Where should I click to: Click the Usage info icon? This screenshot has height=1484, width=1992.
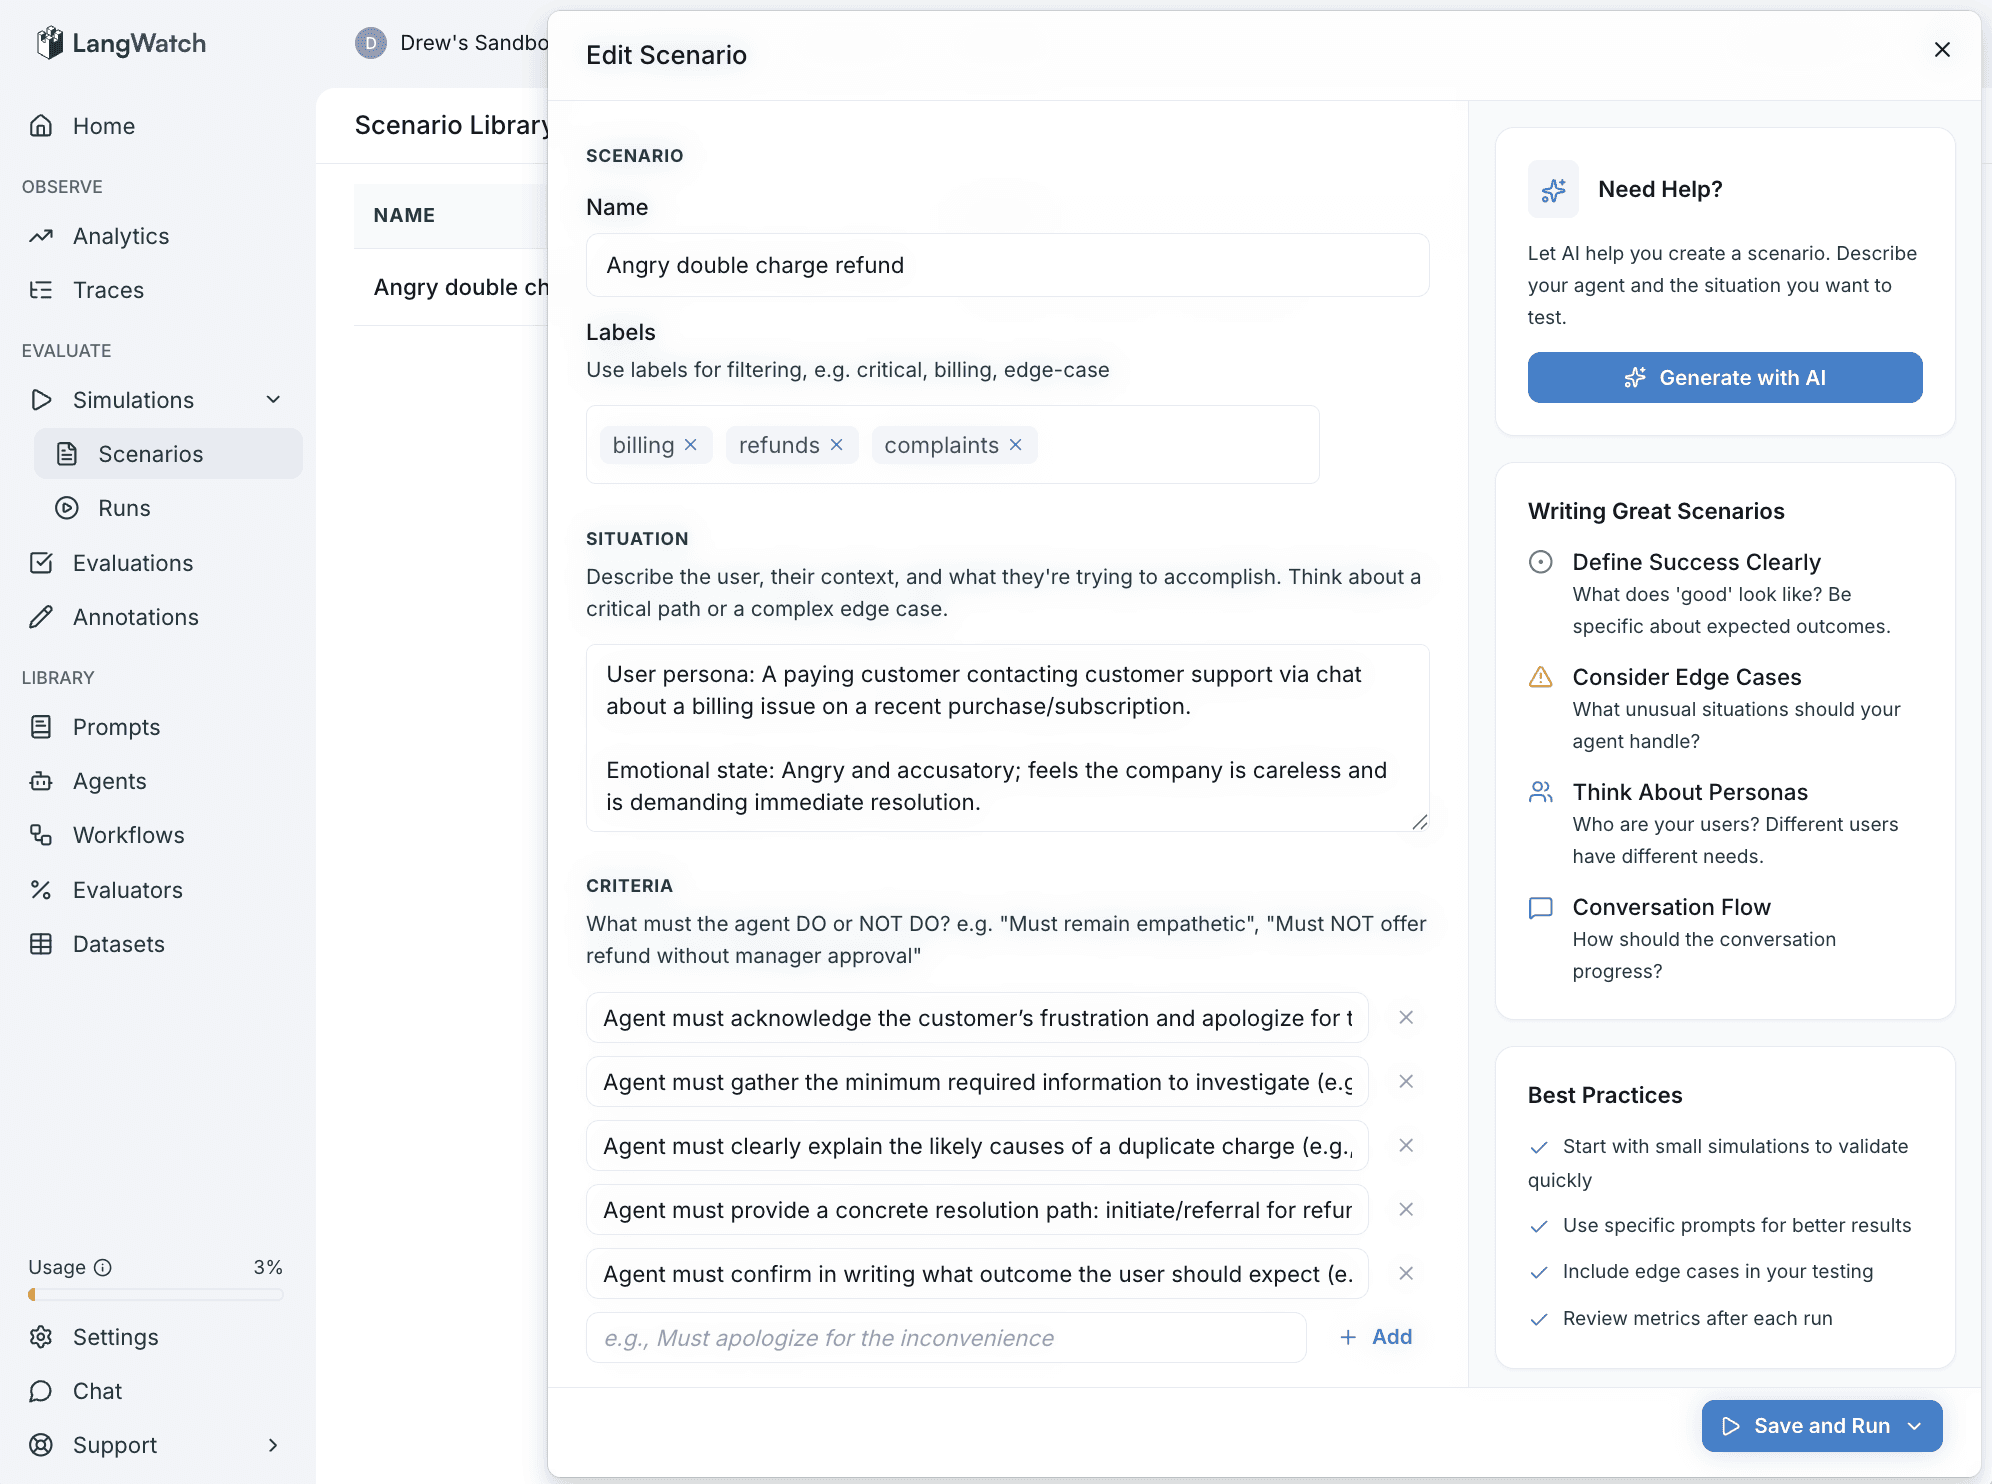pos(102,1267)
